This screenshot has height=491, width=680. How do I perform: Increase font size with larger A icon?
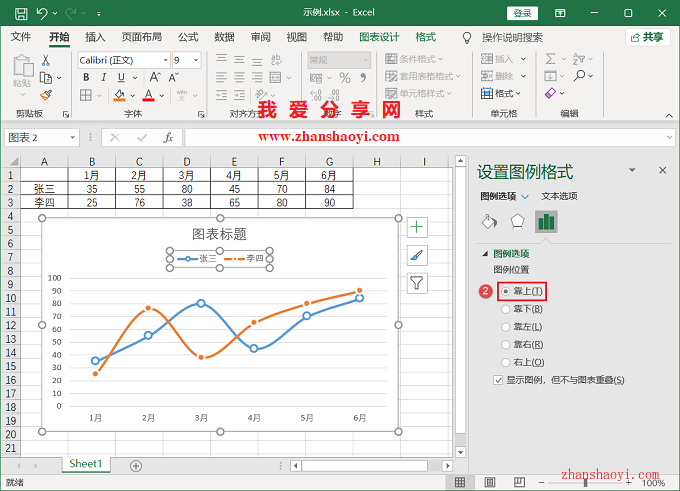point(155,78)
